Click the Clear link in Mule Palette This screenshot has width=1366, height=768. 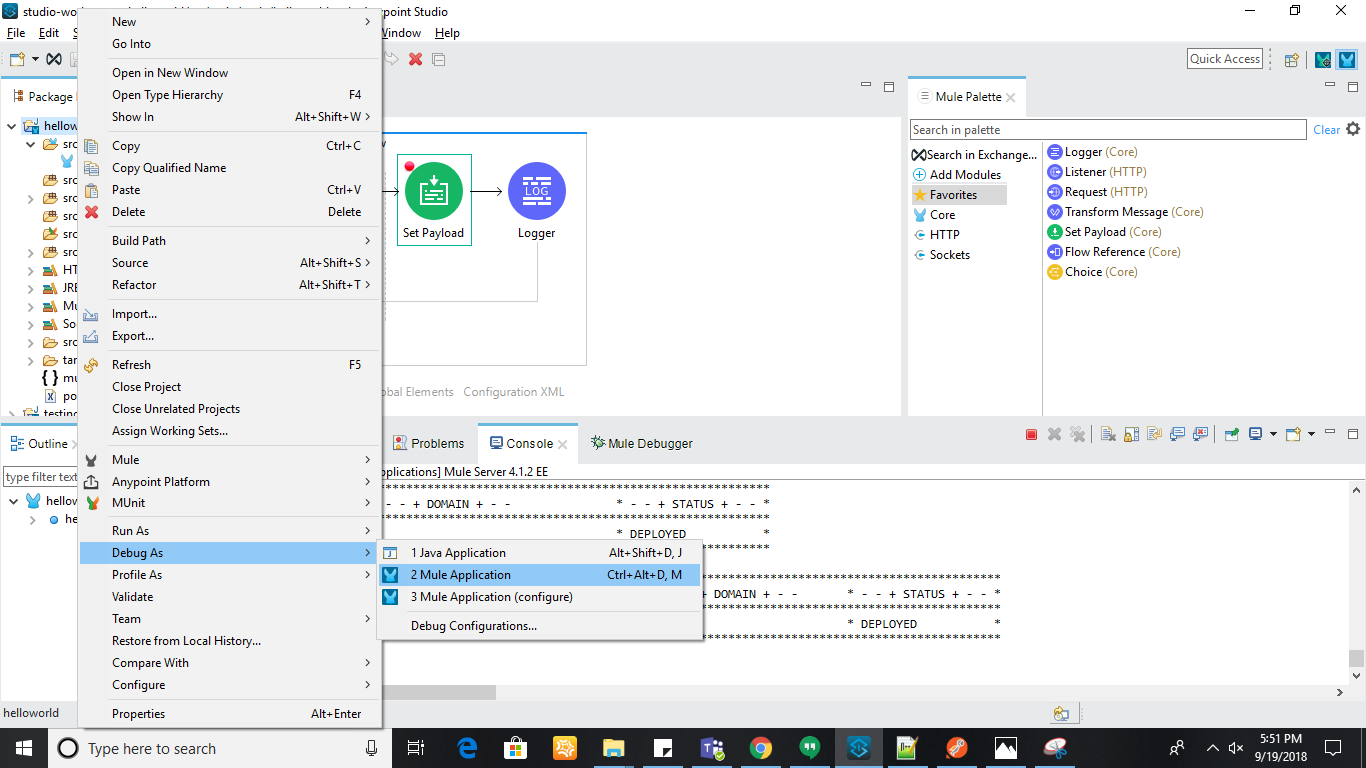1326,130
